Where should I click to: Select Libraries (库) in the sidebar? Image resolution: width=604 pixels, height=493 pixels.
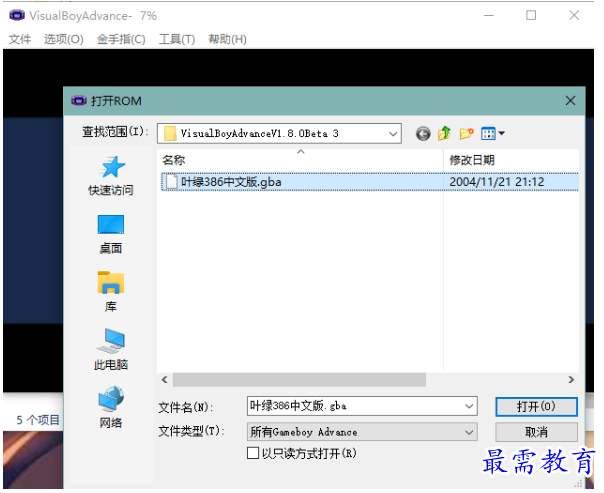pos(111,292)
